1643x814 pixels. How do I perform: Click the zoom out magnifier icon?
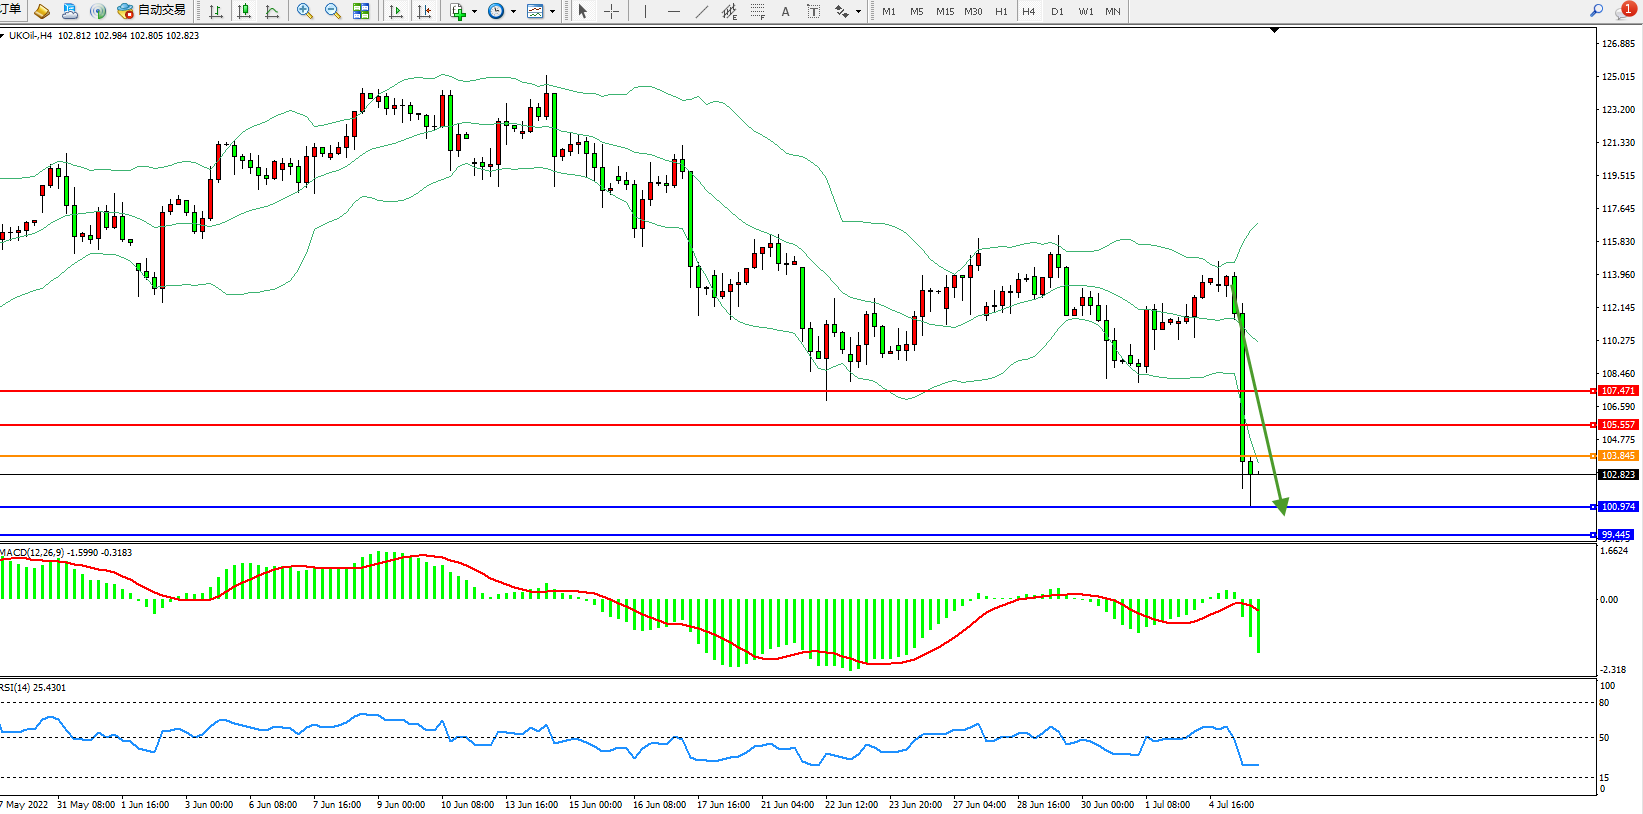point(332,11)
